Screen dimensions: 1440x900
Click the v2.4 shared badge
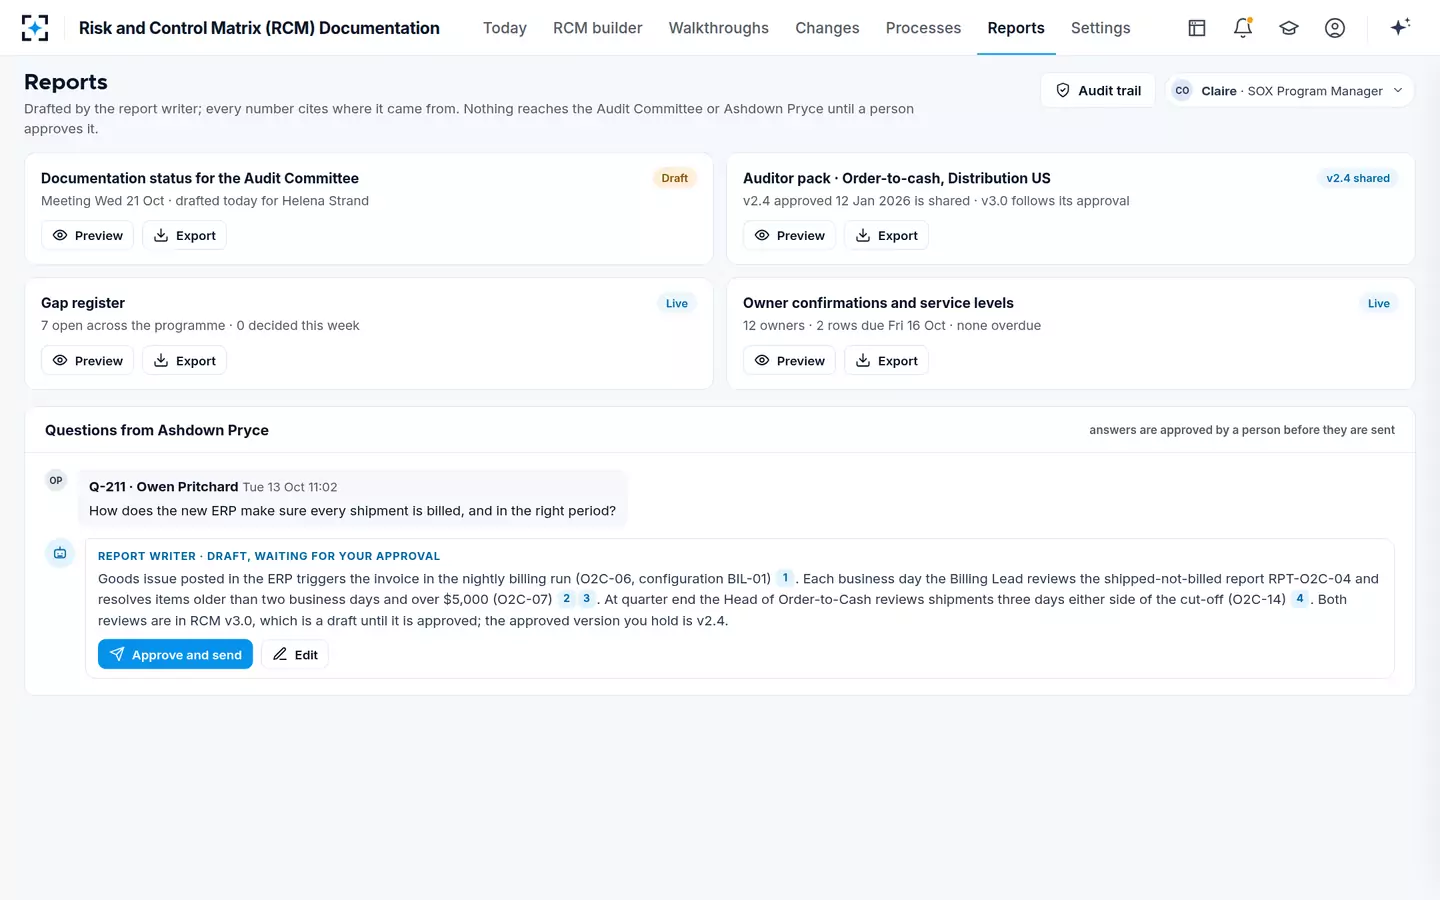pyautogui.click(x=1358, y=178)
